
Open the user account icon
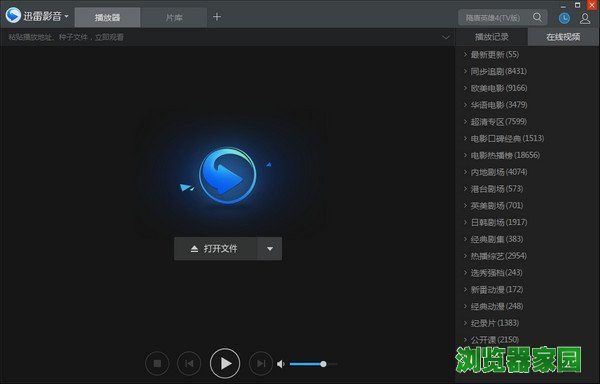tap(585, 18)
